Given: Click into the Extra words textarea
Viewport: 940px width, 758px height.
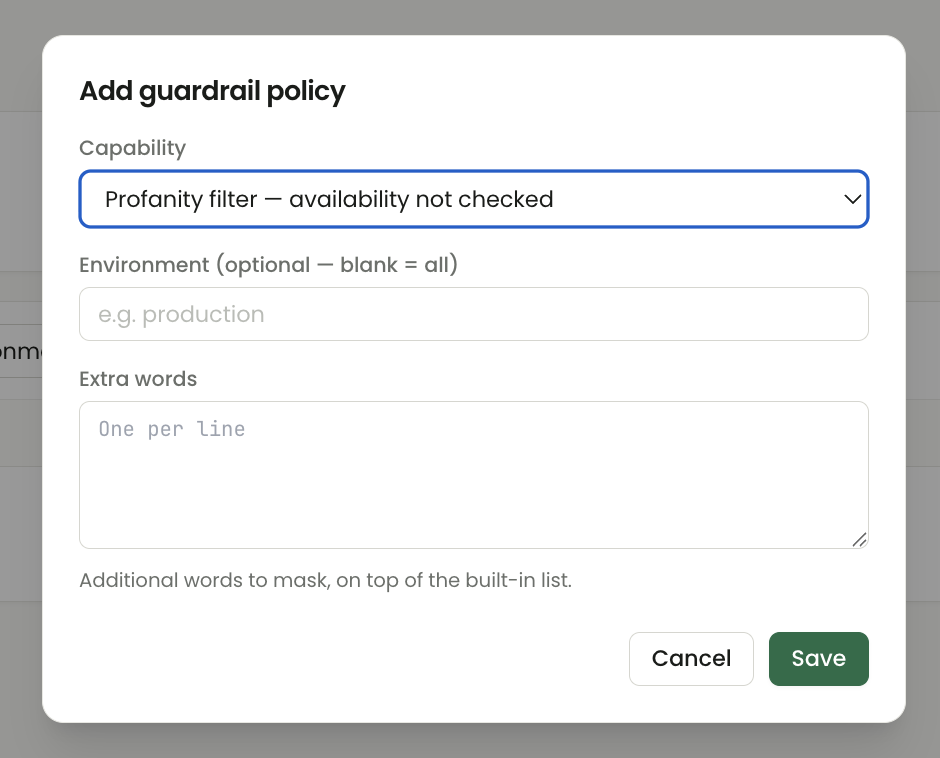Looking at the screenshot, I should [x=474, y=475].
